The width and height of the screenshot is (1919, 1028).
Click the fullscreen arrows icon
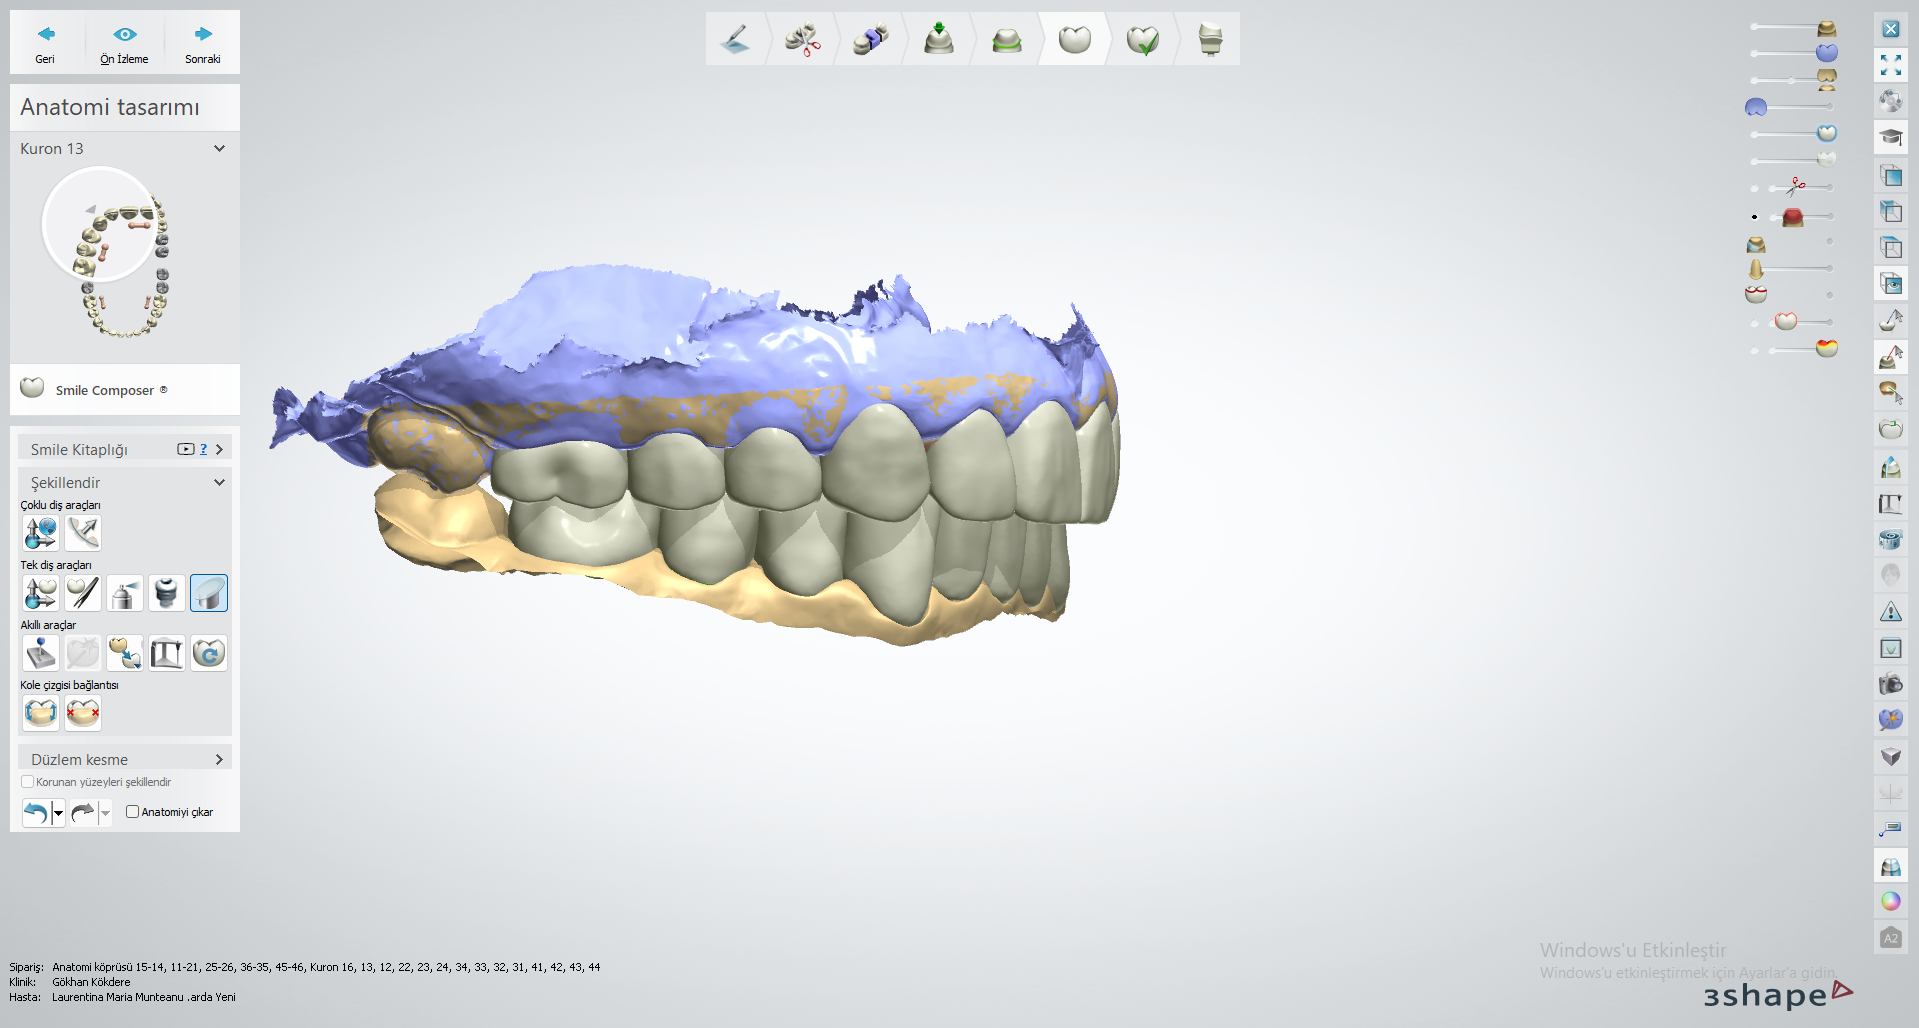click(1890, 65)
